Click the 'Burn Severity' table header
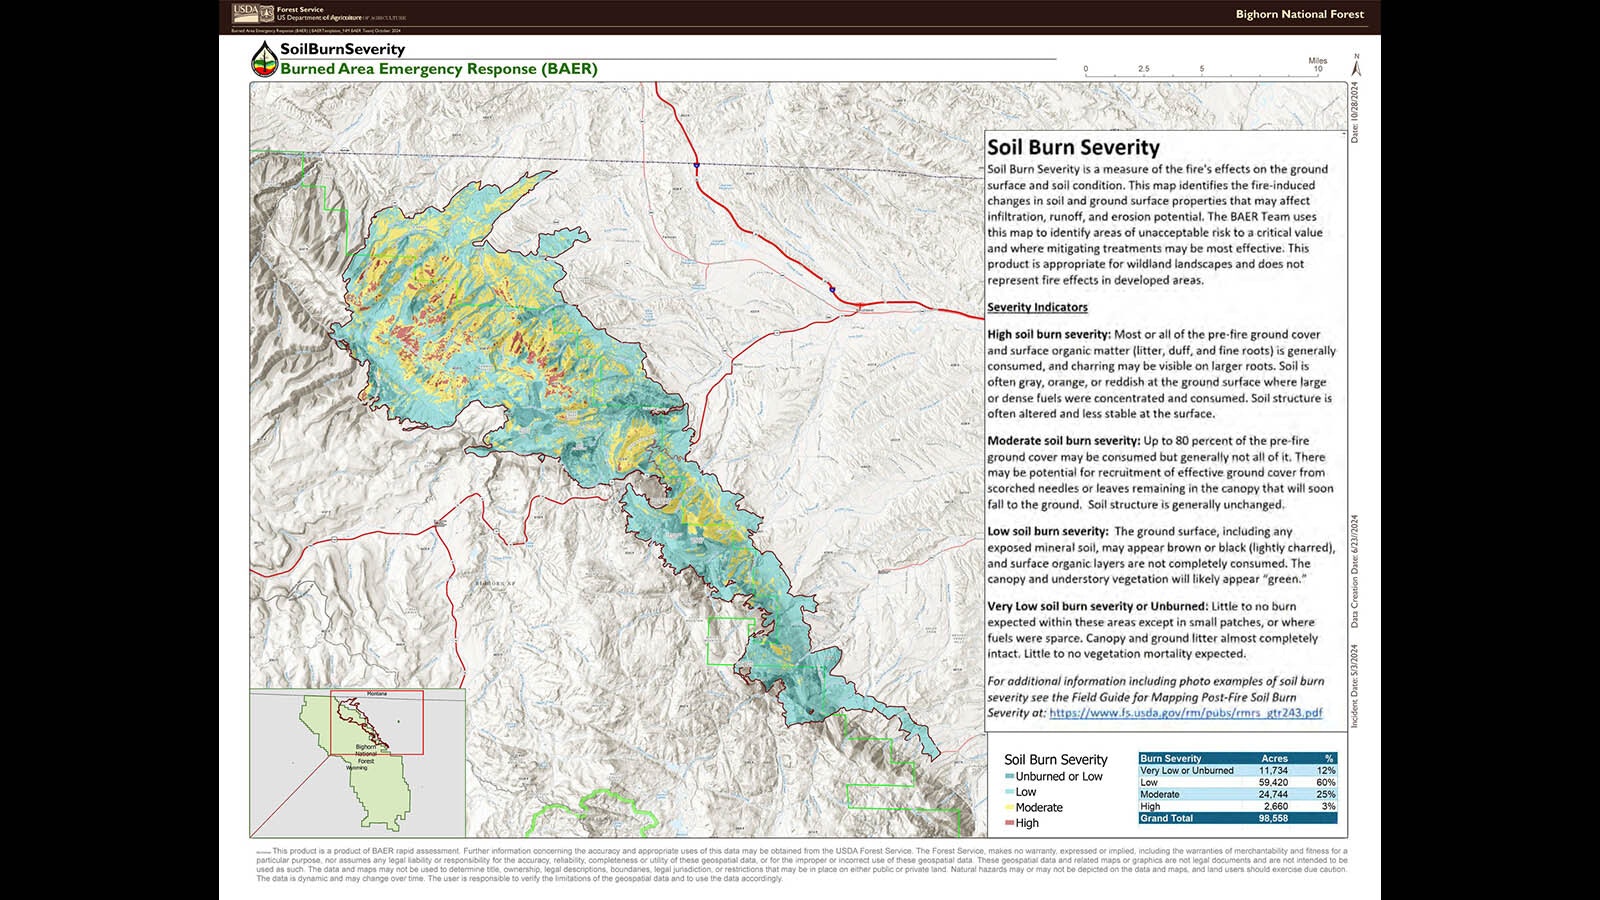The image size is (1600, 900). point(1170,758)
